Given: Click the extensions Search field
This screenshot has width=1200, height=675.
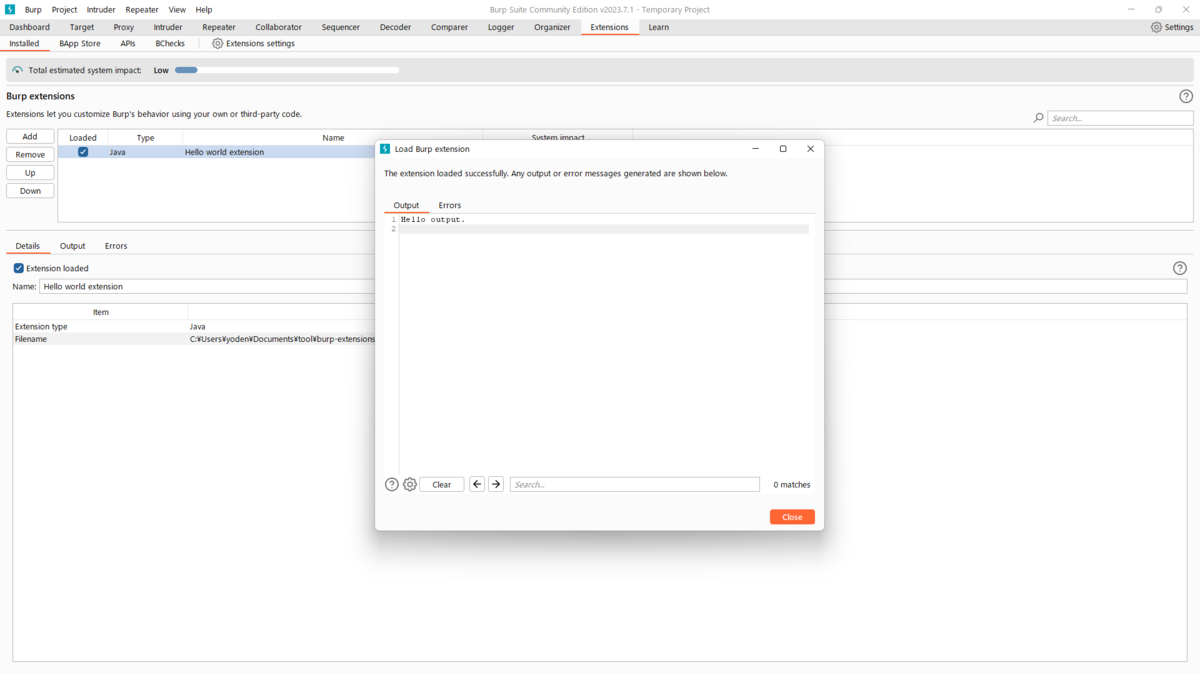Looking at the screenshot, I should pyautogui.click(x=1120, y=118).
